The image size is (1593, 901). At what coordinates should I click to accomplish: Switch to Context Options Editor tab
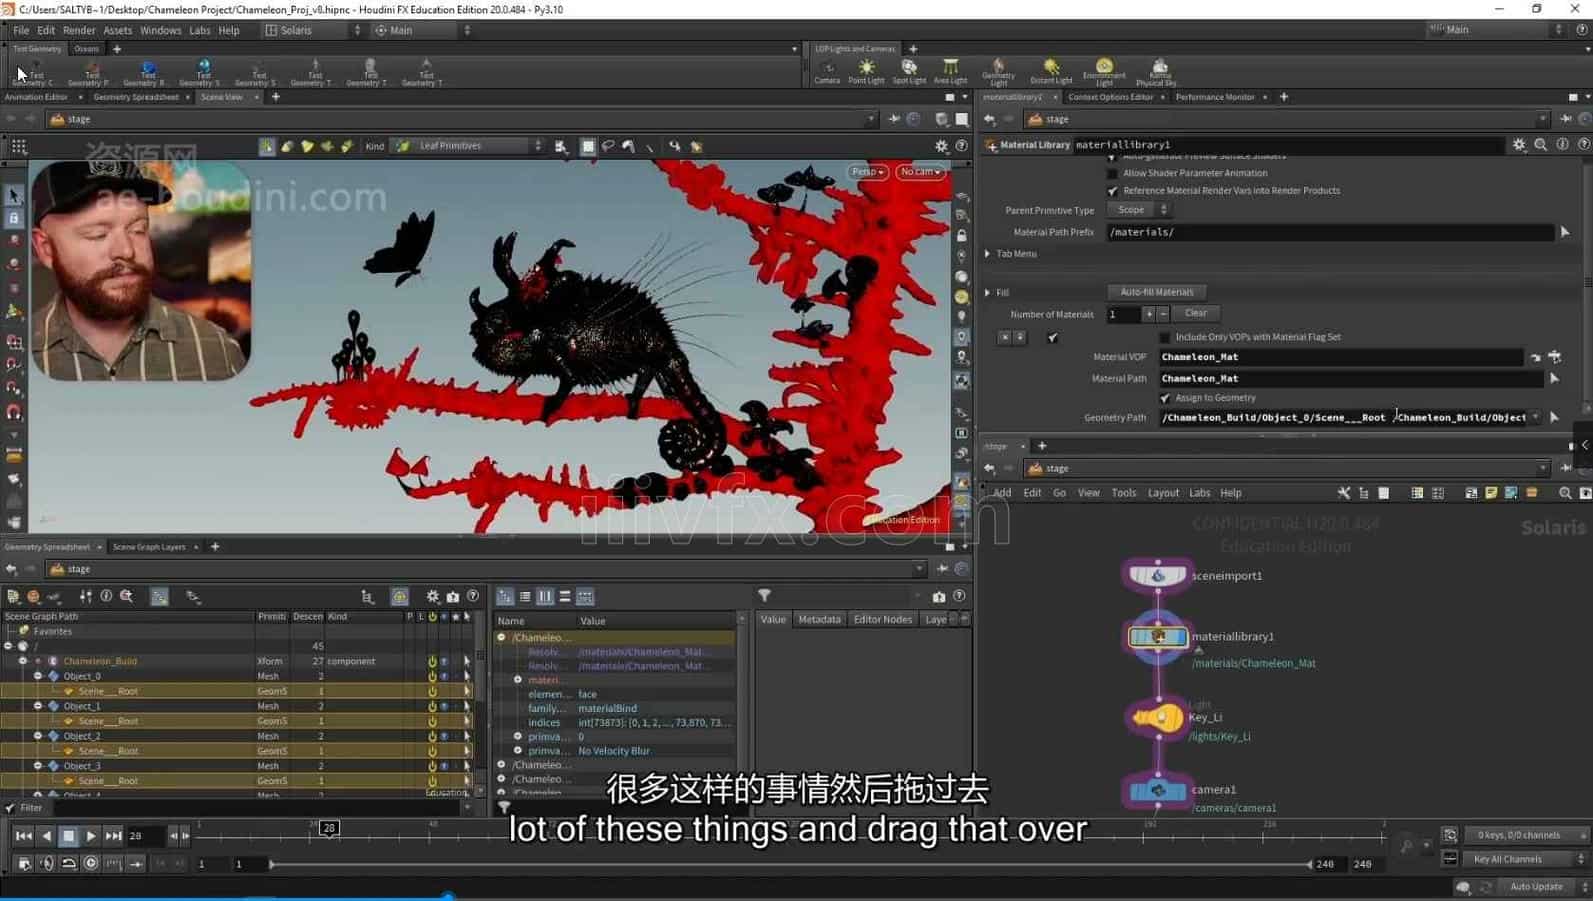tap(1110, 97)
